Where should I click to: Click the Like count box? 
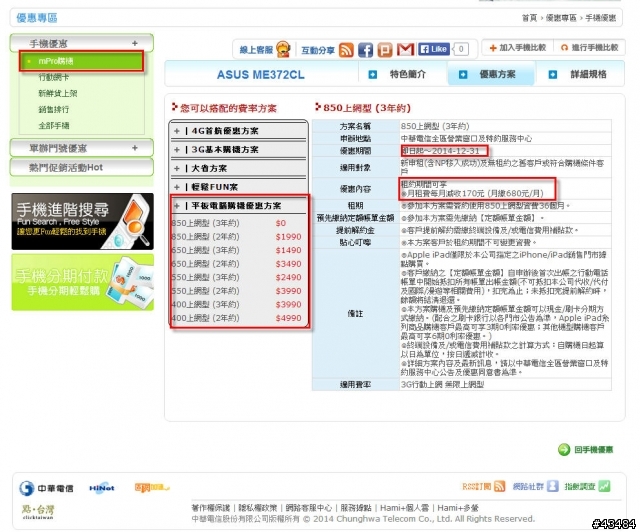[461, 49]
